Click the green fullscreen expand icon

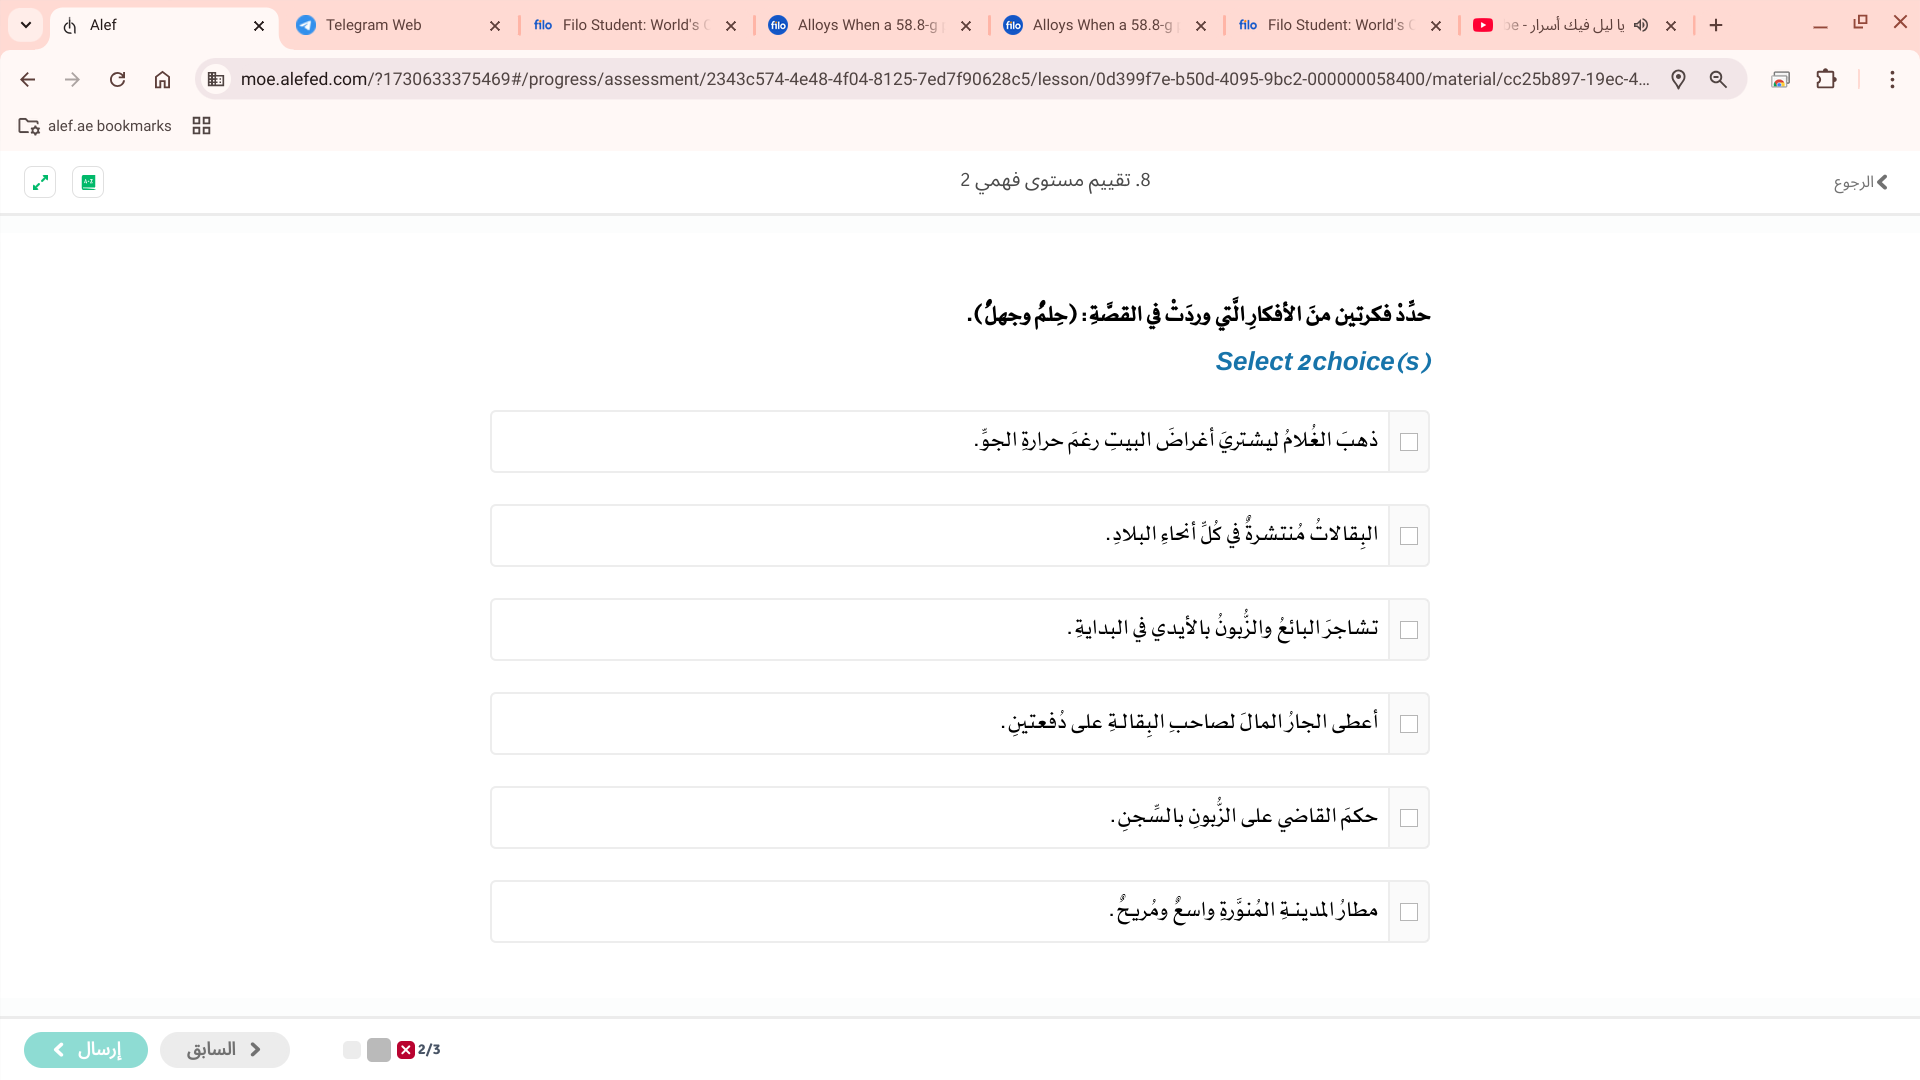click(40, 182)
